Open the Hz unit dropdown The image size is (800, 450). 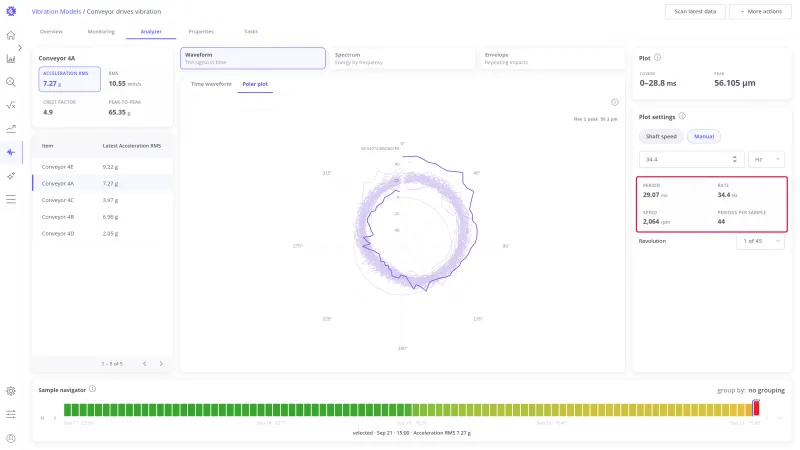tap(766, 160)
